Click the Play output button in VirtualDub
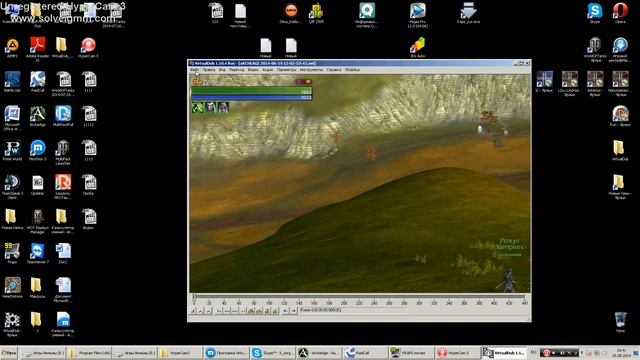The width and height of the screenshot is (640, 360). pos(208,311)
